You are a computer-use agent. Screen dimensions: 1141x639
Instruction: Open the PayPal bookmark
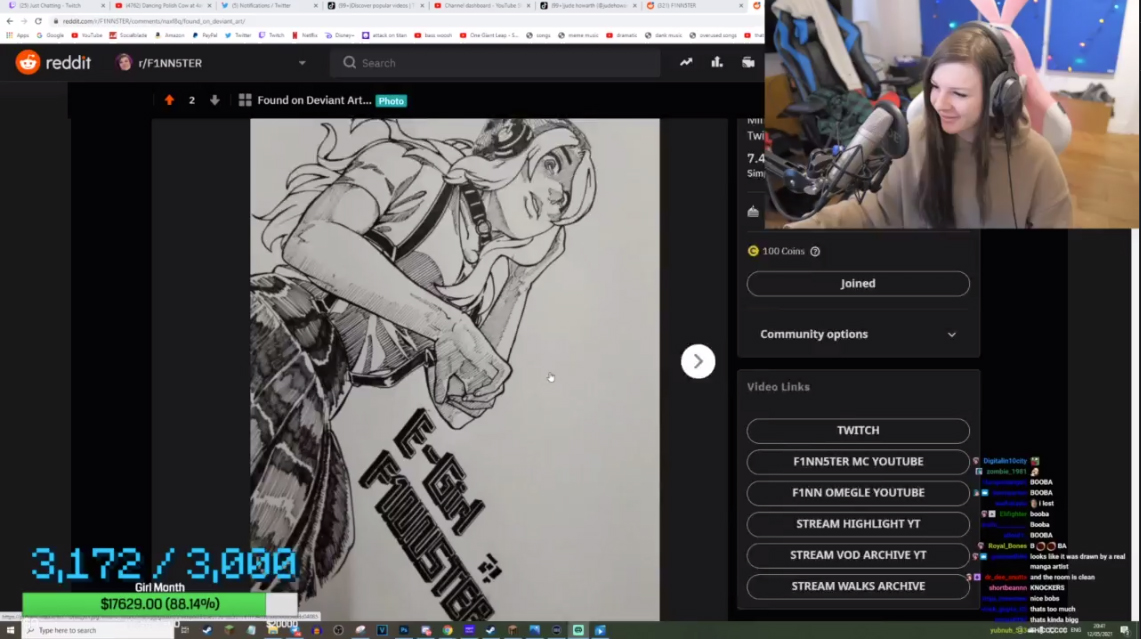click(204, 35)
